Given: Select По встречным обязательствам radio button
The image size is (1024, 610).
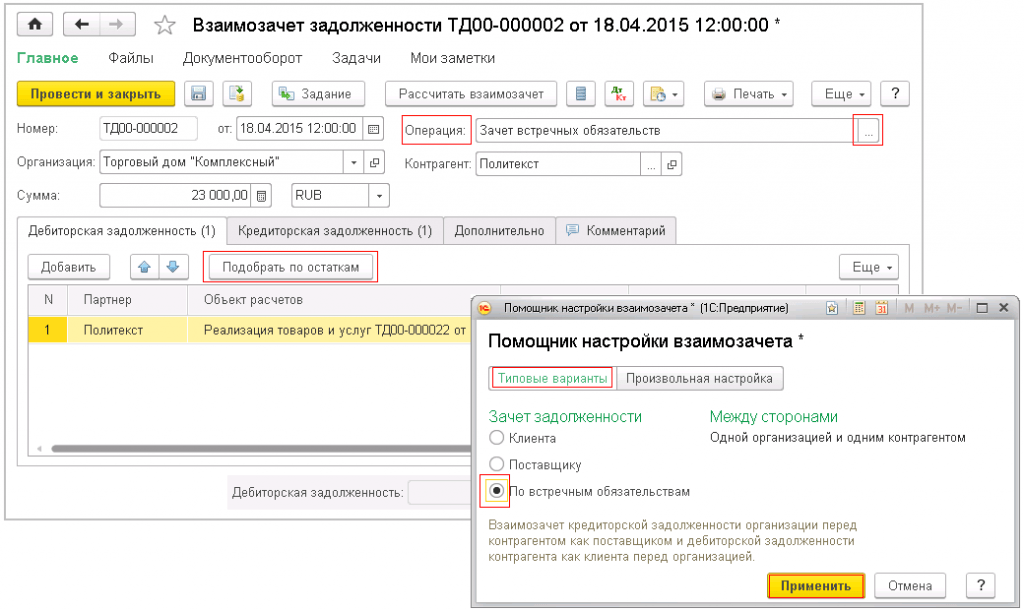Looking at the screenshot, I should (x=496, y=491).
